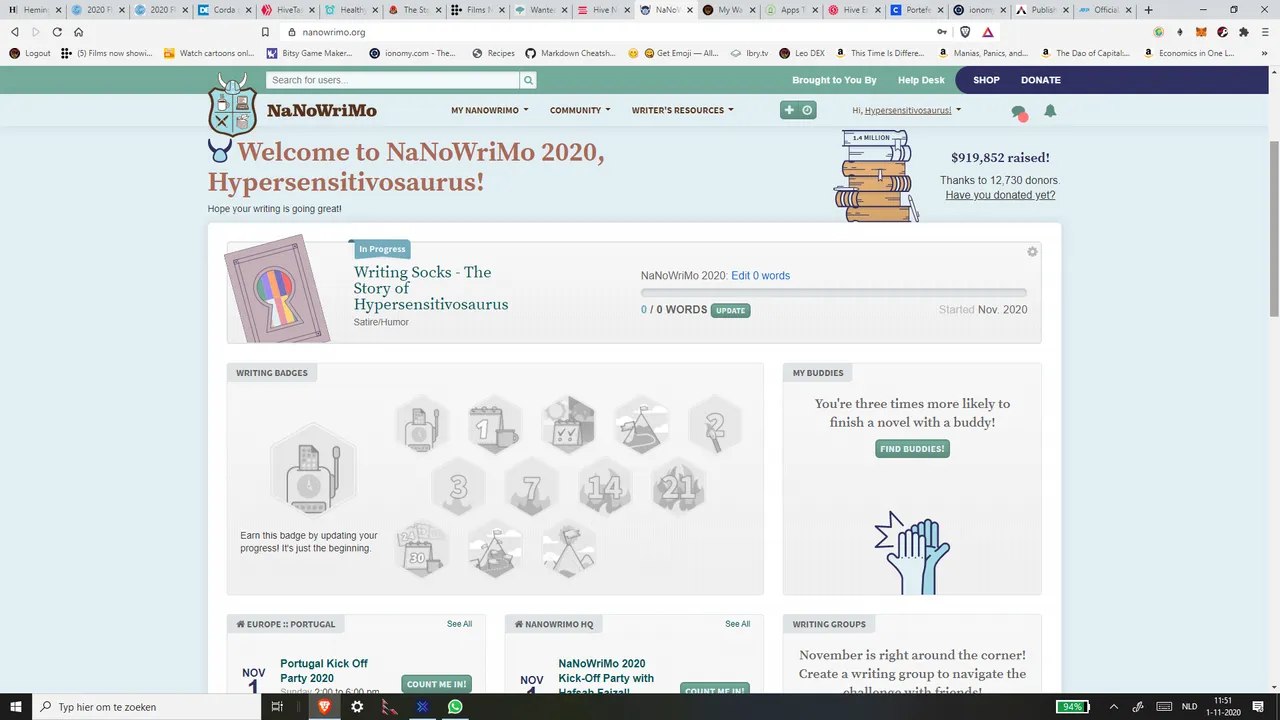Click Count Me In for Portugal party
Image resolution: width=1280 pixels, height=720 pixels.
tap(436, 685)
